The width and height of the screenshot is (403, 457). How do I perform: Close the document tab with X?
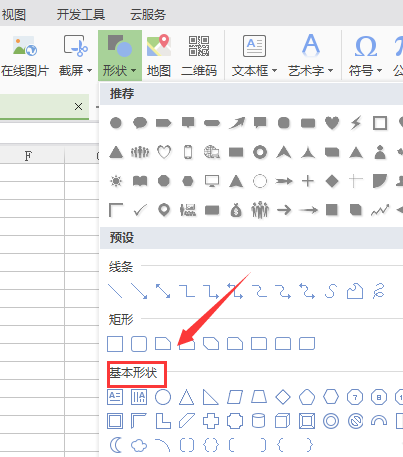pyautogui.click(x=78, y=107)
